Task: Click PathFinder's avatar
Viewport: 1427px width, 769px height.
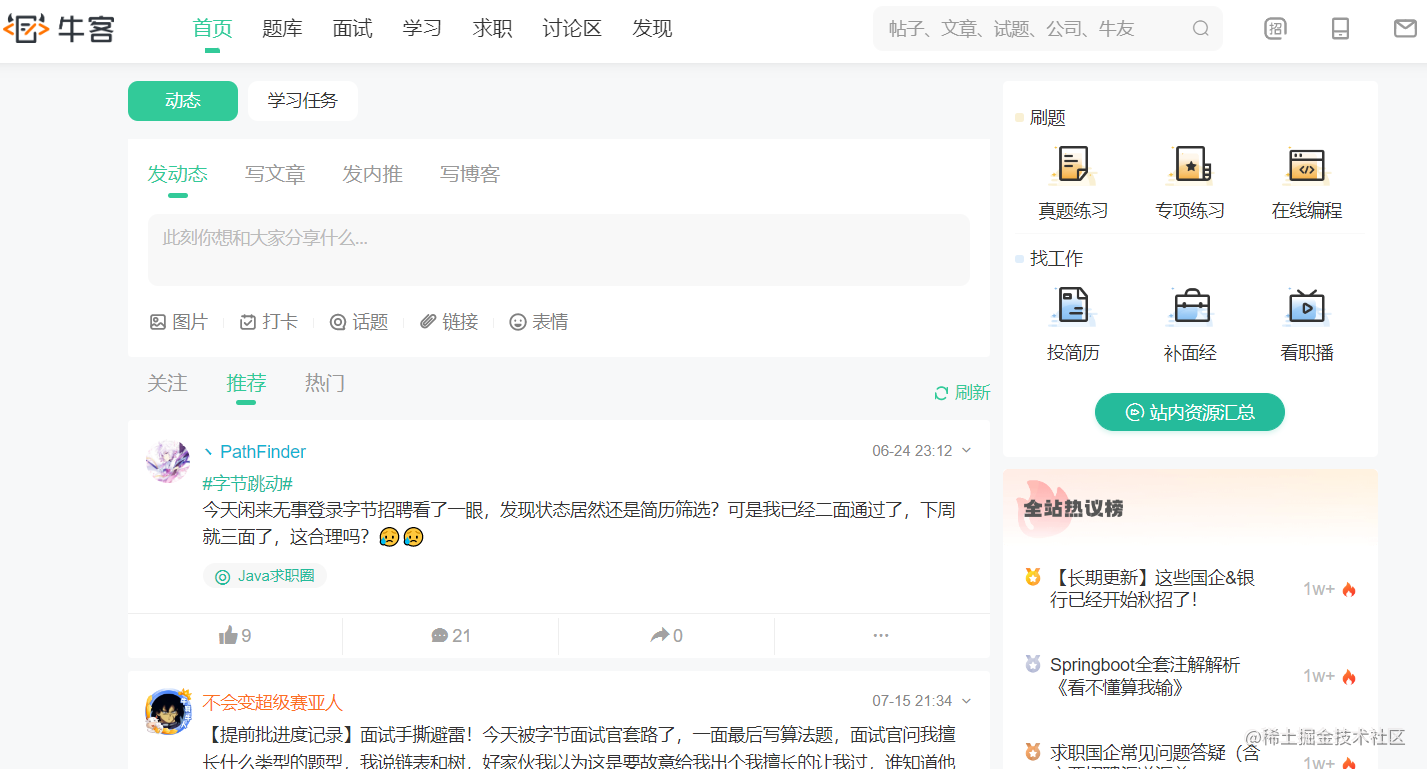Action: (x=168, y=461)
